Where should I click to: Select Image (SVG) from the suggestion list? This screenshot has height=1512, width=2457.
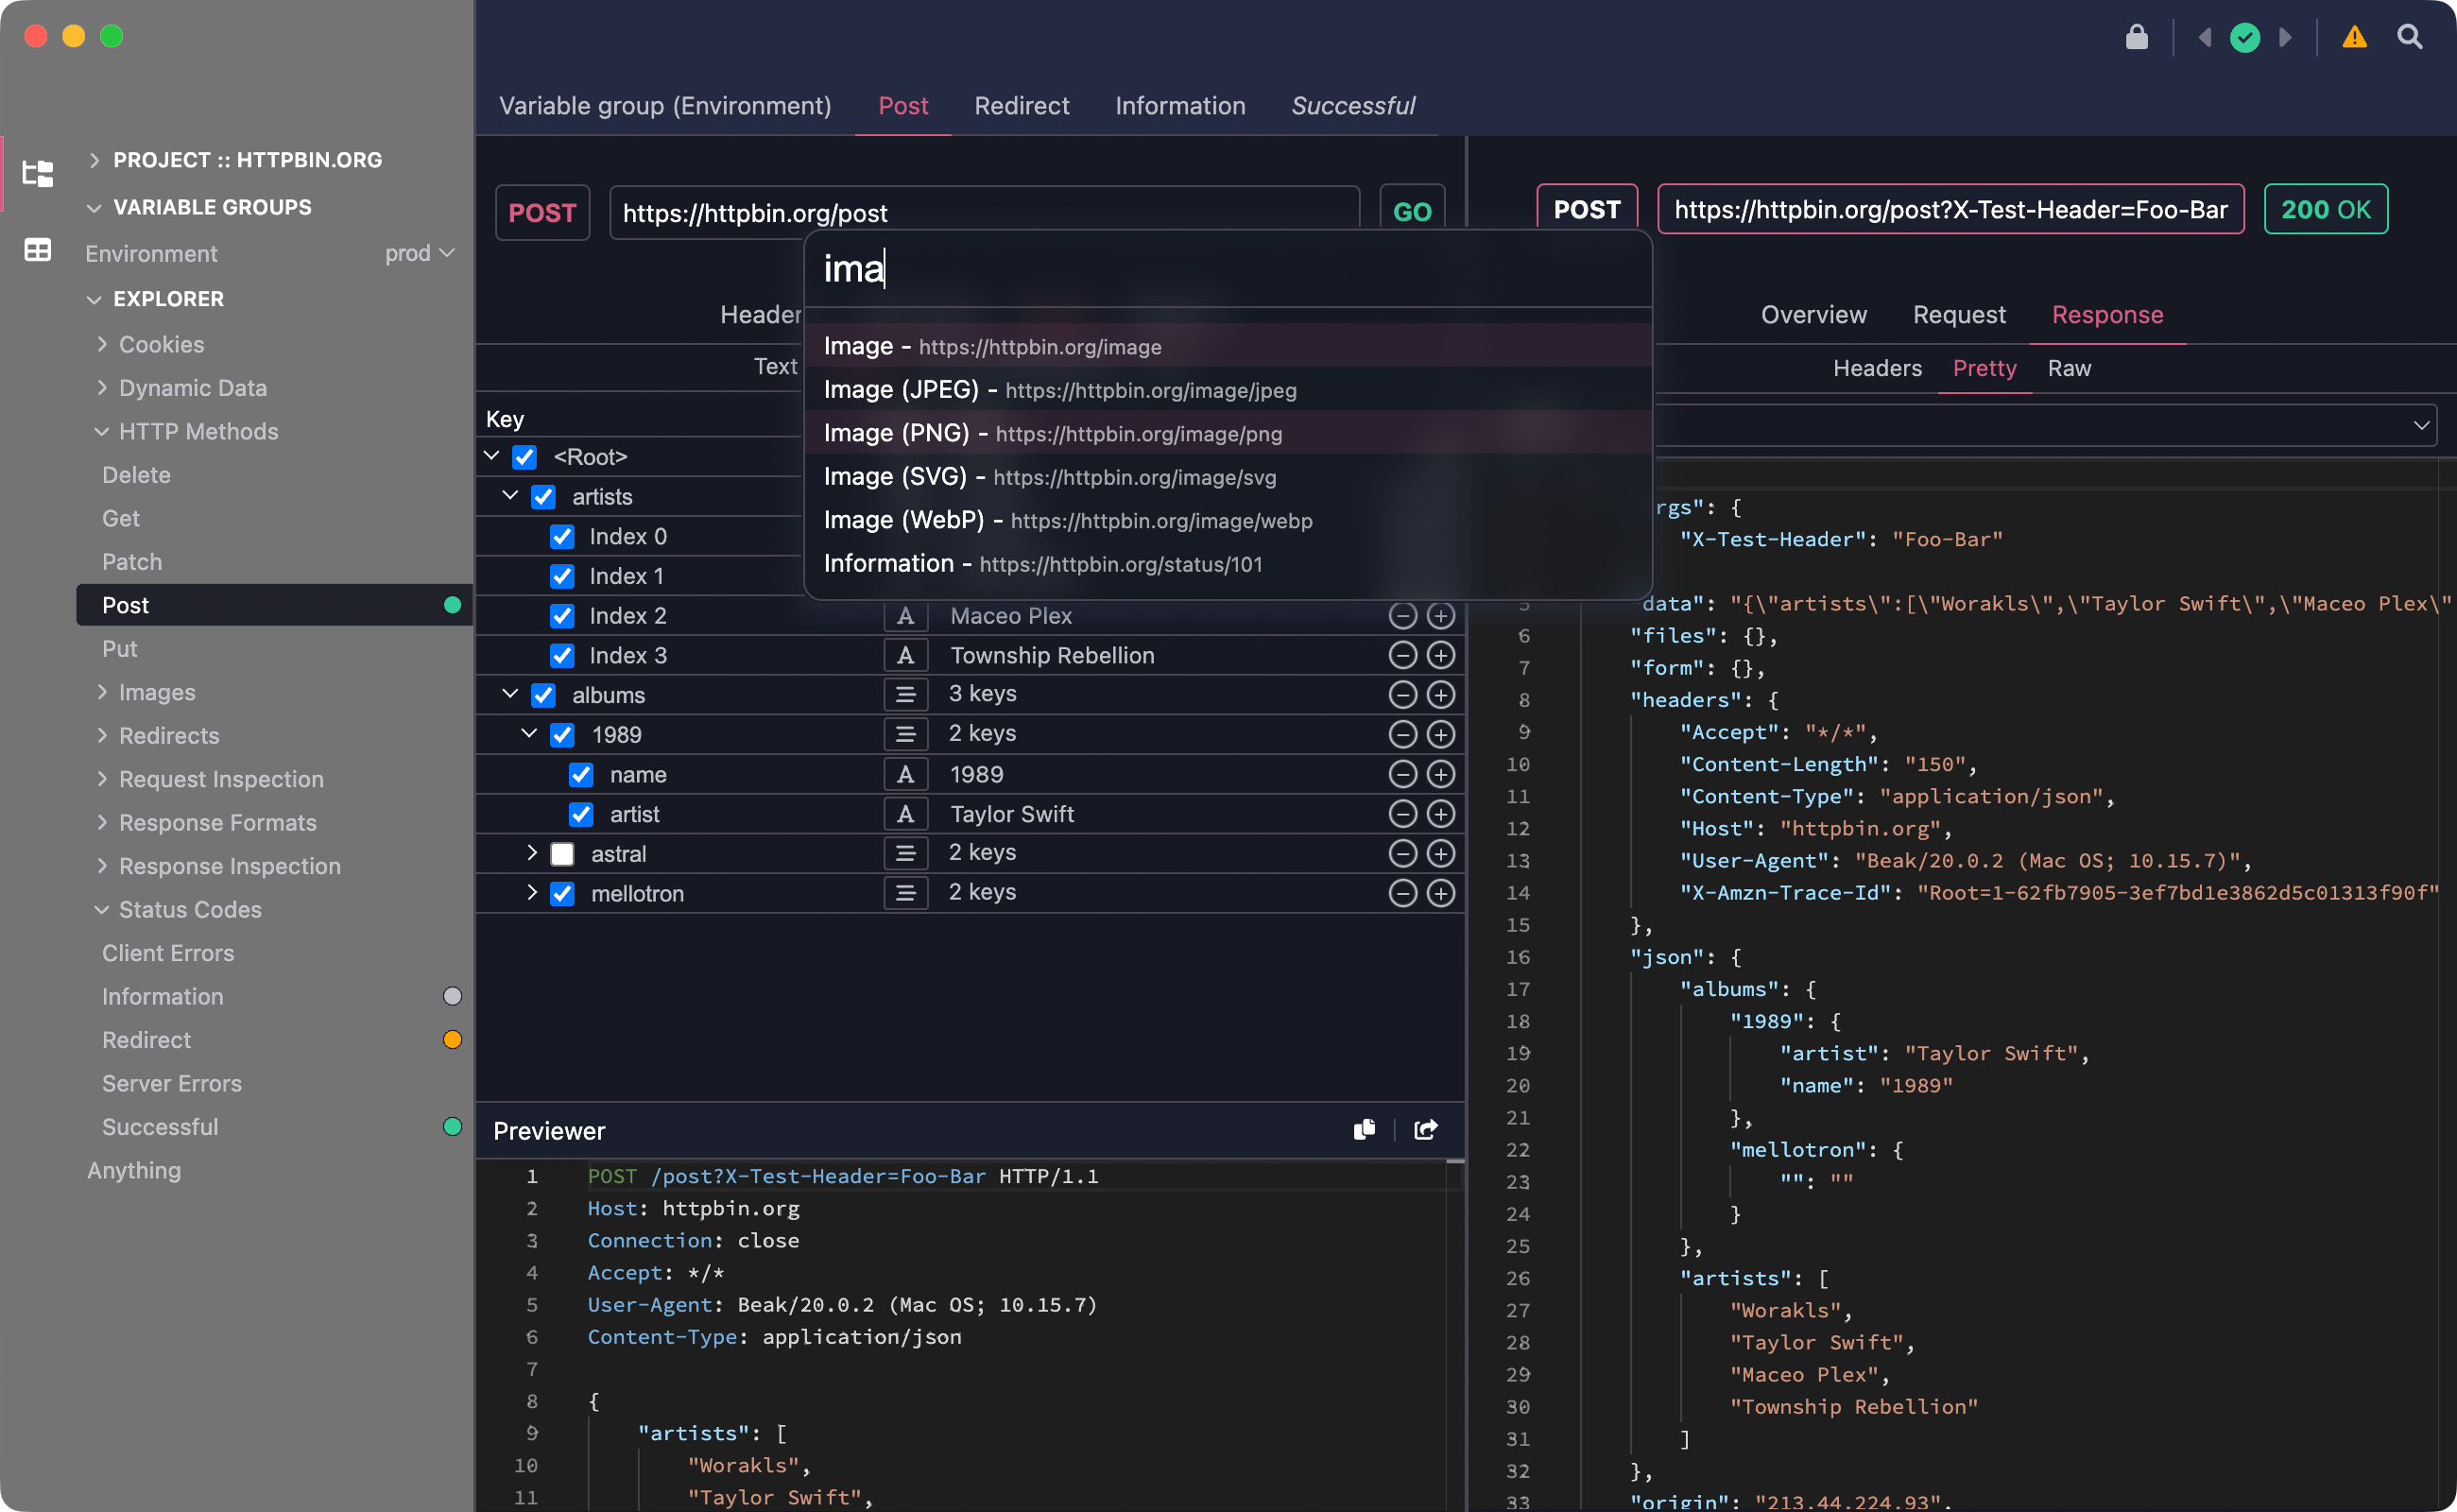click(x=1048, y=477)
